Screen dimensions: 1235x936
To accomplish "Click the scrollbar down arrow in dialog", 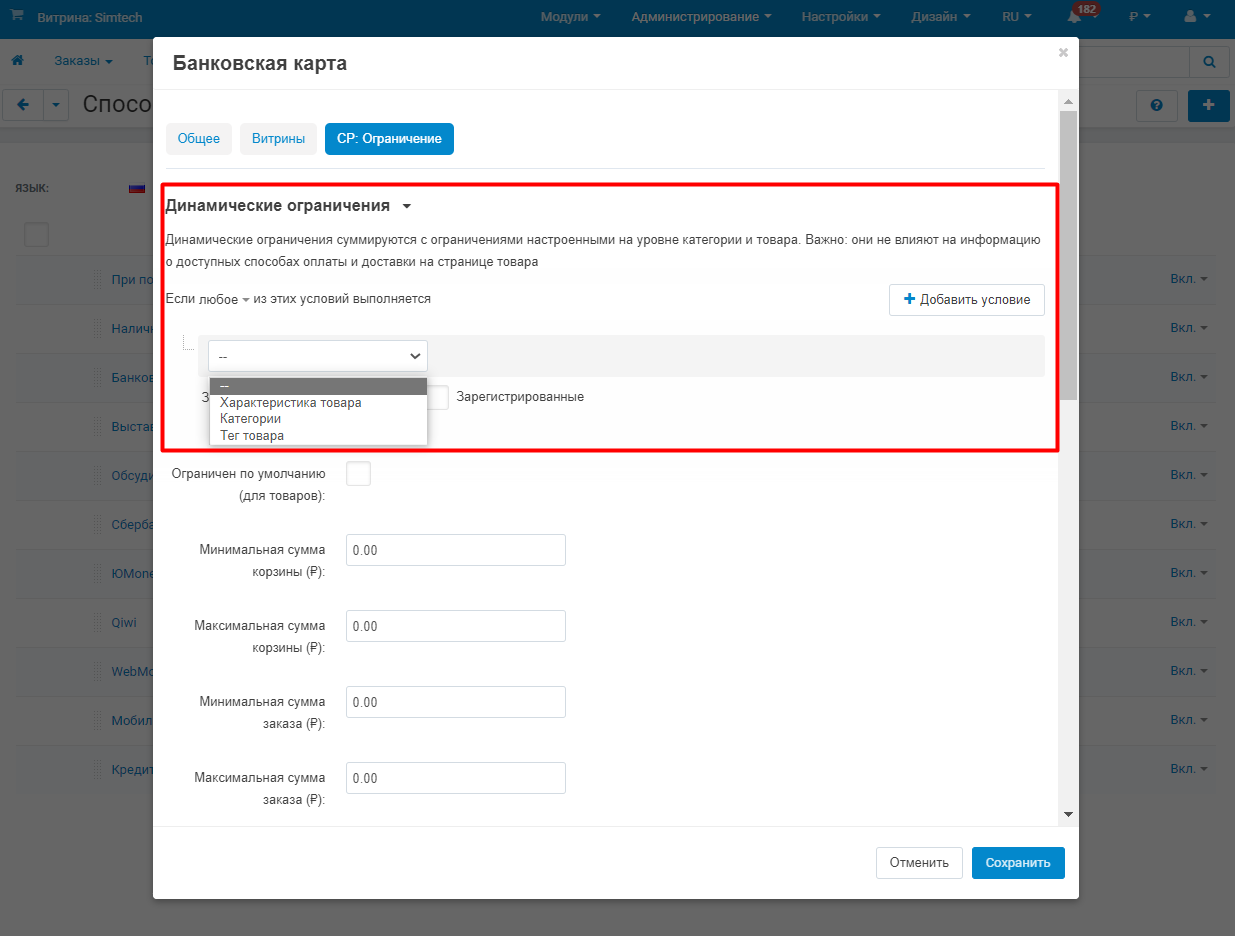I will pyautogui.click(x=1068, y=815).
